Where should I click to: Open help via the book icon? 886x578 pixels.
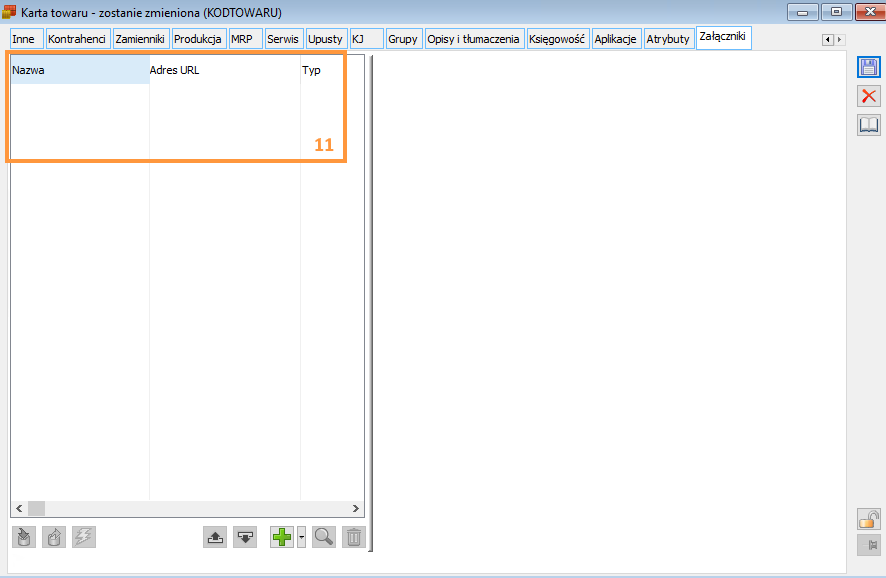[869, 125]
